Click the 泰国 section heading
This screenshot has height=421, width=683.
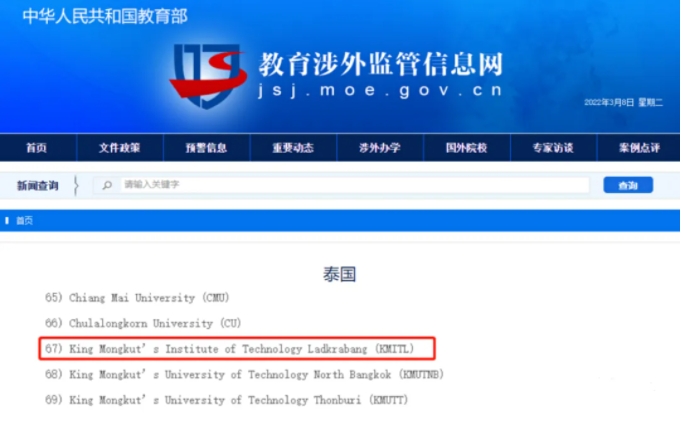point(340,274)
